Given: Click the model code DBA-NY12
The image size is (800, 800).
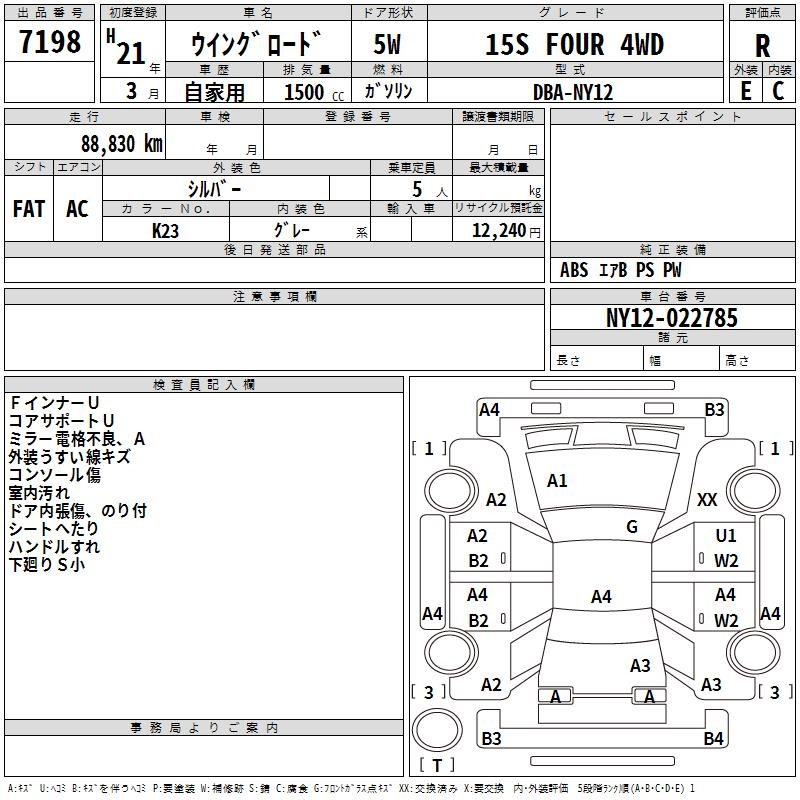Looking at the screenshot, I should [573, 92].
